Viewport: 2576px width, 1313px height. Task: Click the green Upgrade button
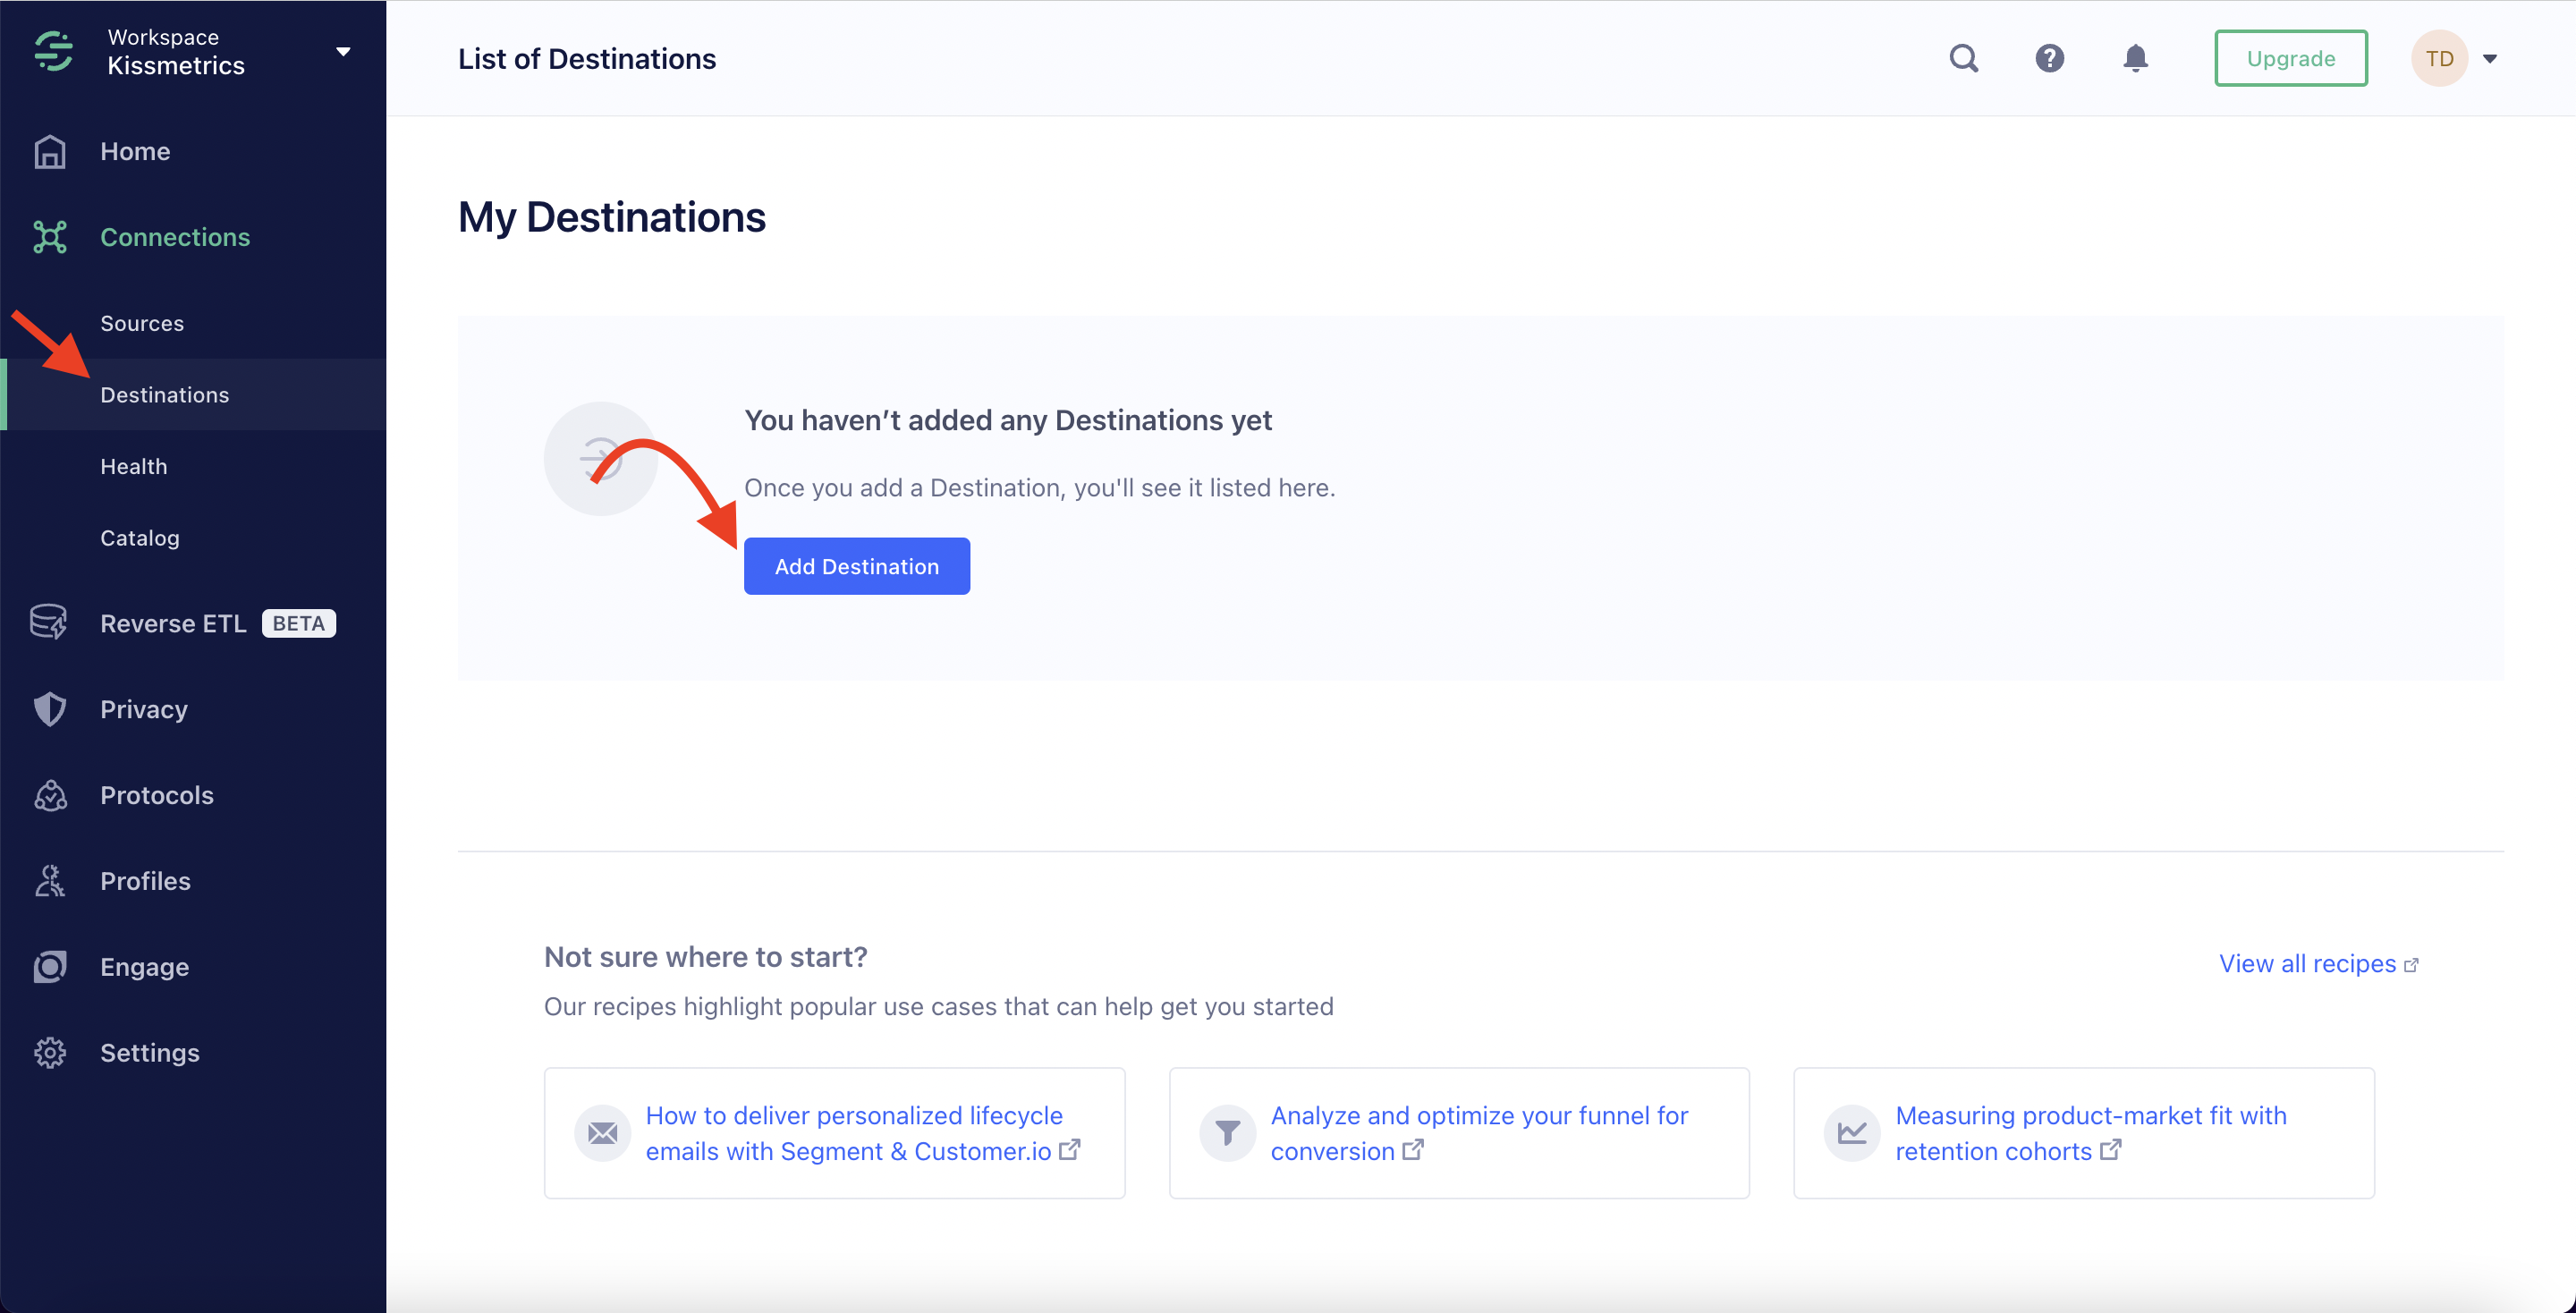point(2290,59)
